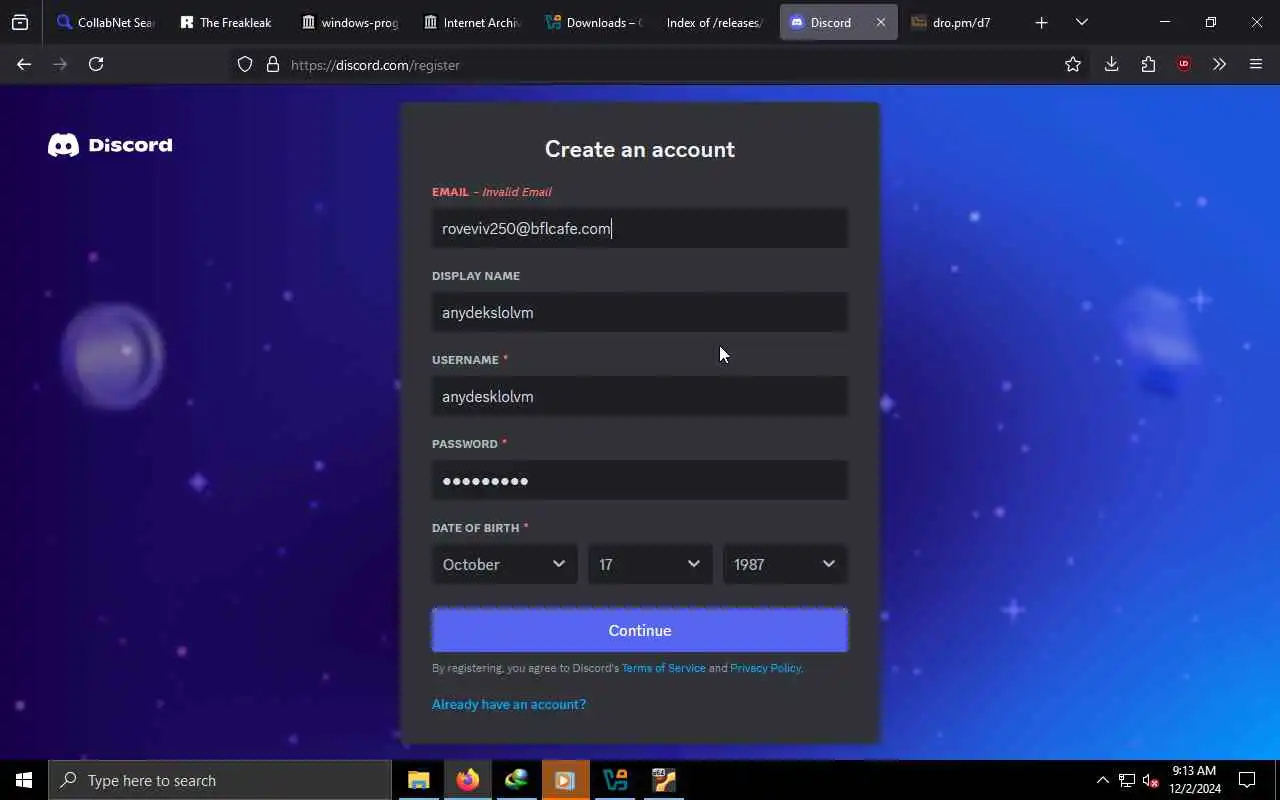This screenshot has height=800, width=1280.
Task: Open the tracking protection shield icon
Action: [x=245, y=64]
